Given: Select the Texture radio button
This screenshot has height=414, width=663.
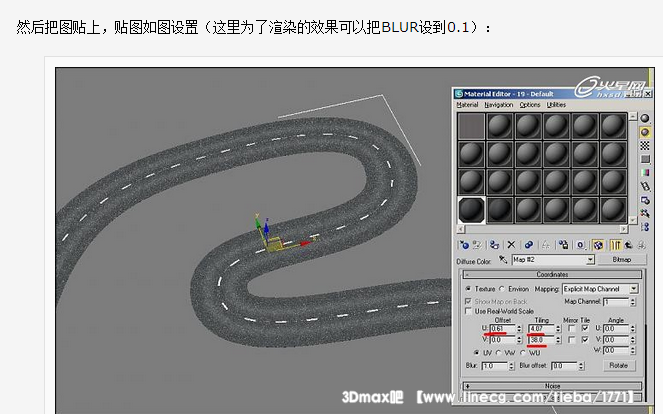Looking at the screenshot, I should (x=468, y=289).
